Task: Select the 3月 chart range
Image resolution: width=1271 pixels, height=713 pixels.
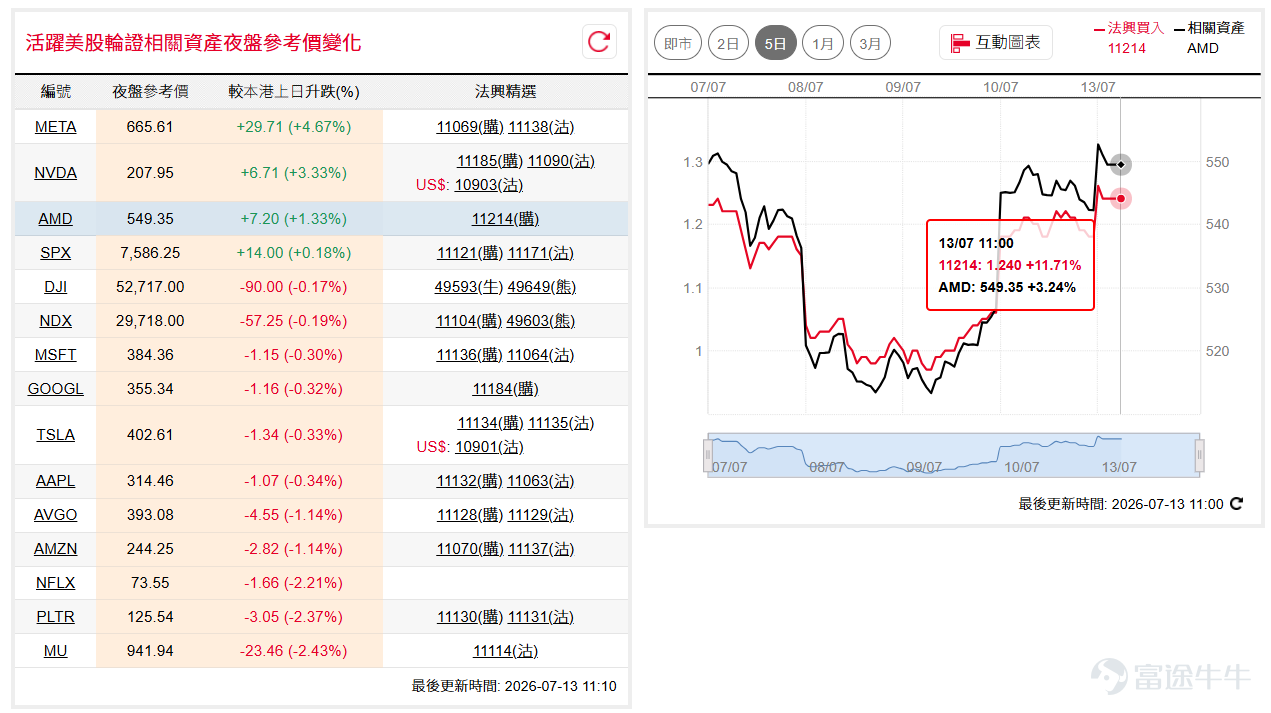Action: (870, 43)
